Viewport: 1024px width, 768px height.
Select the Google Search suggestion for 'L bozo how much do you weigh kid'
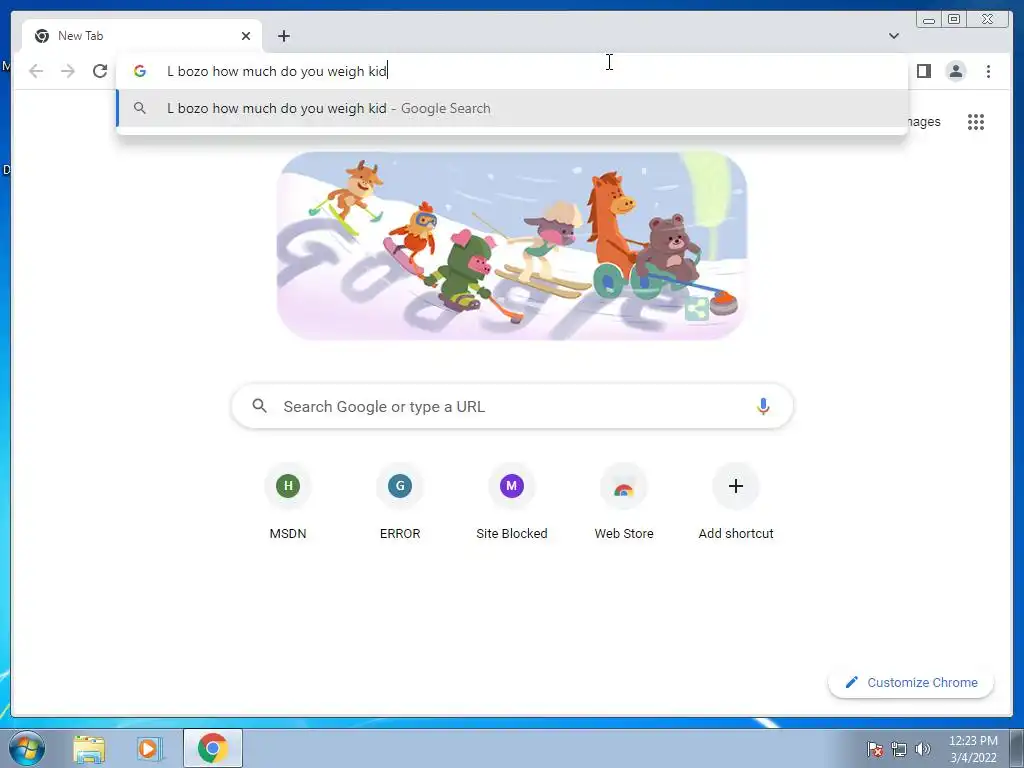tap(512, 108)
